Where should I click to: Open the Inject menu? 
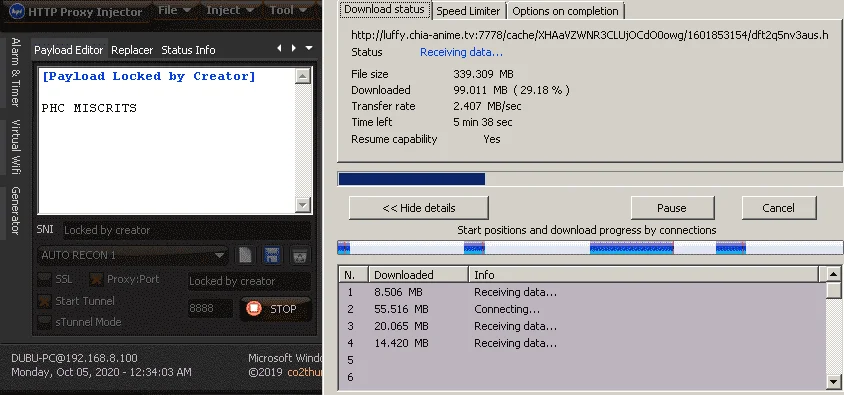[230, 10]
